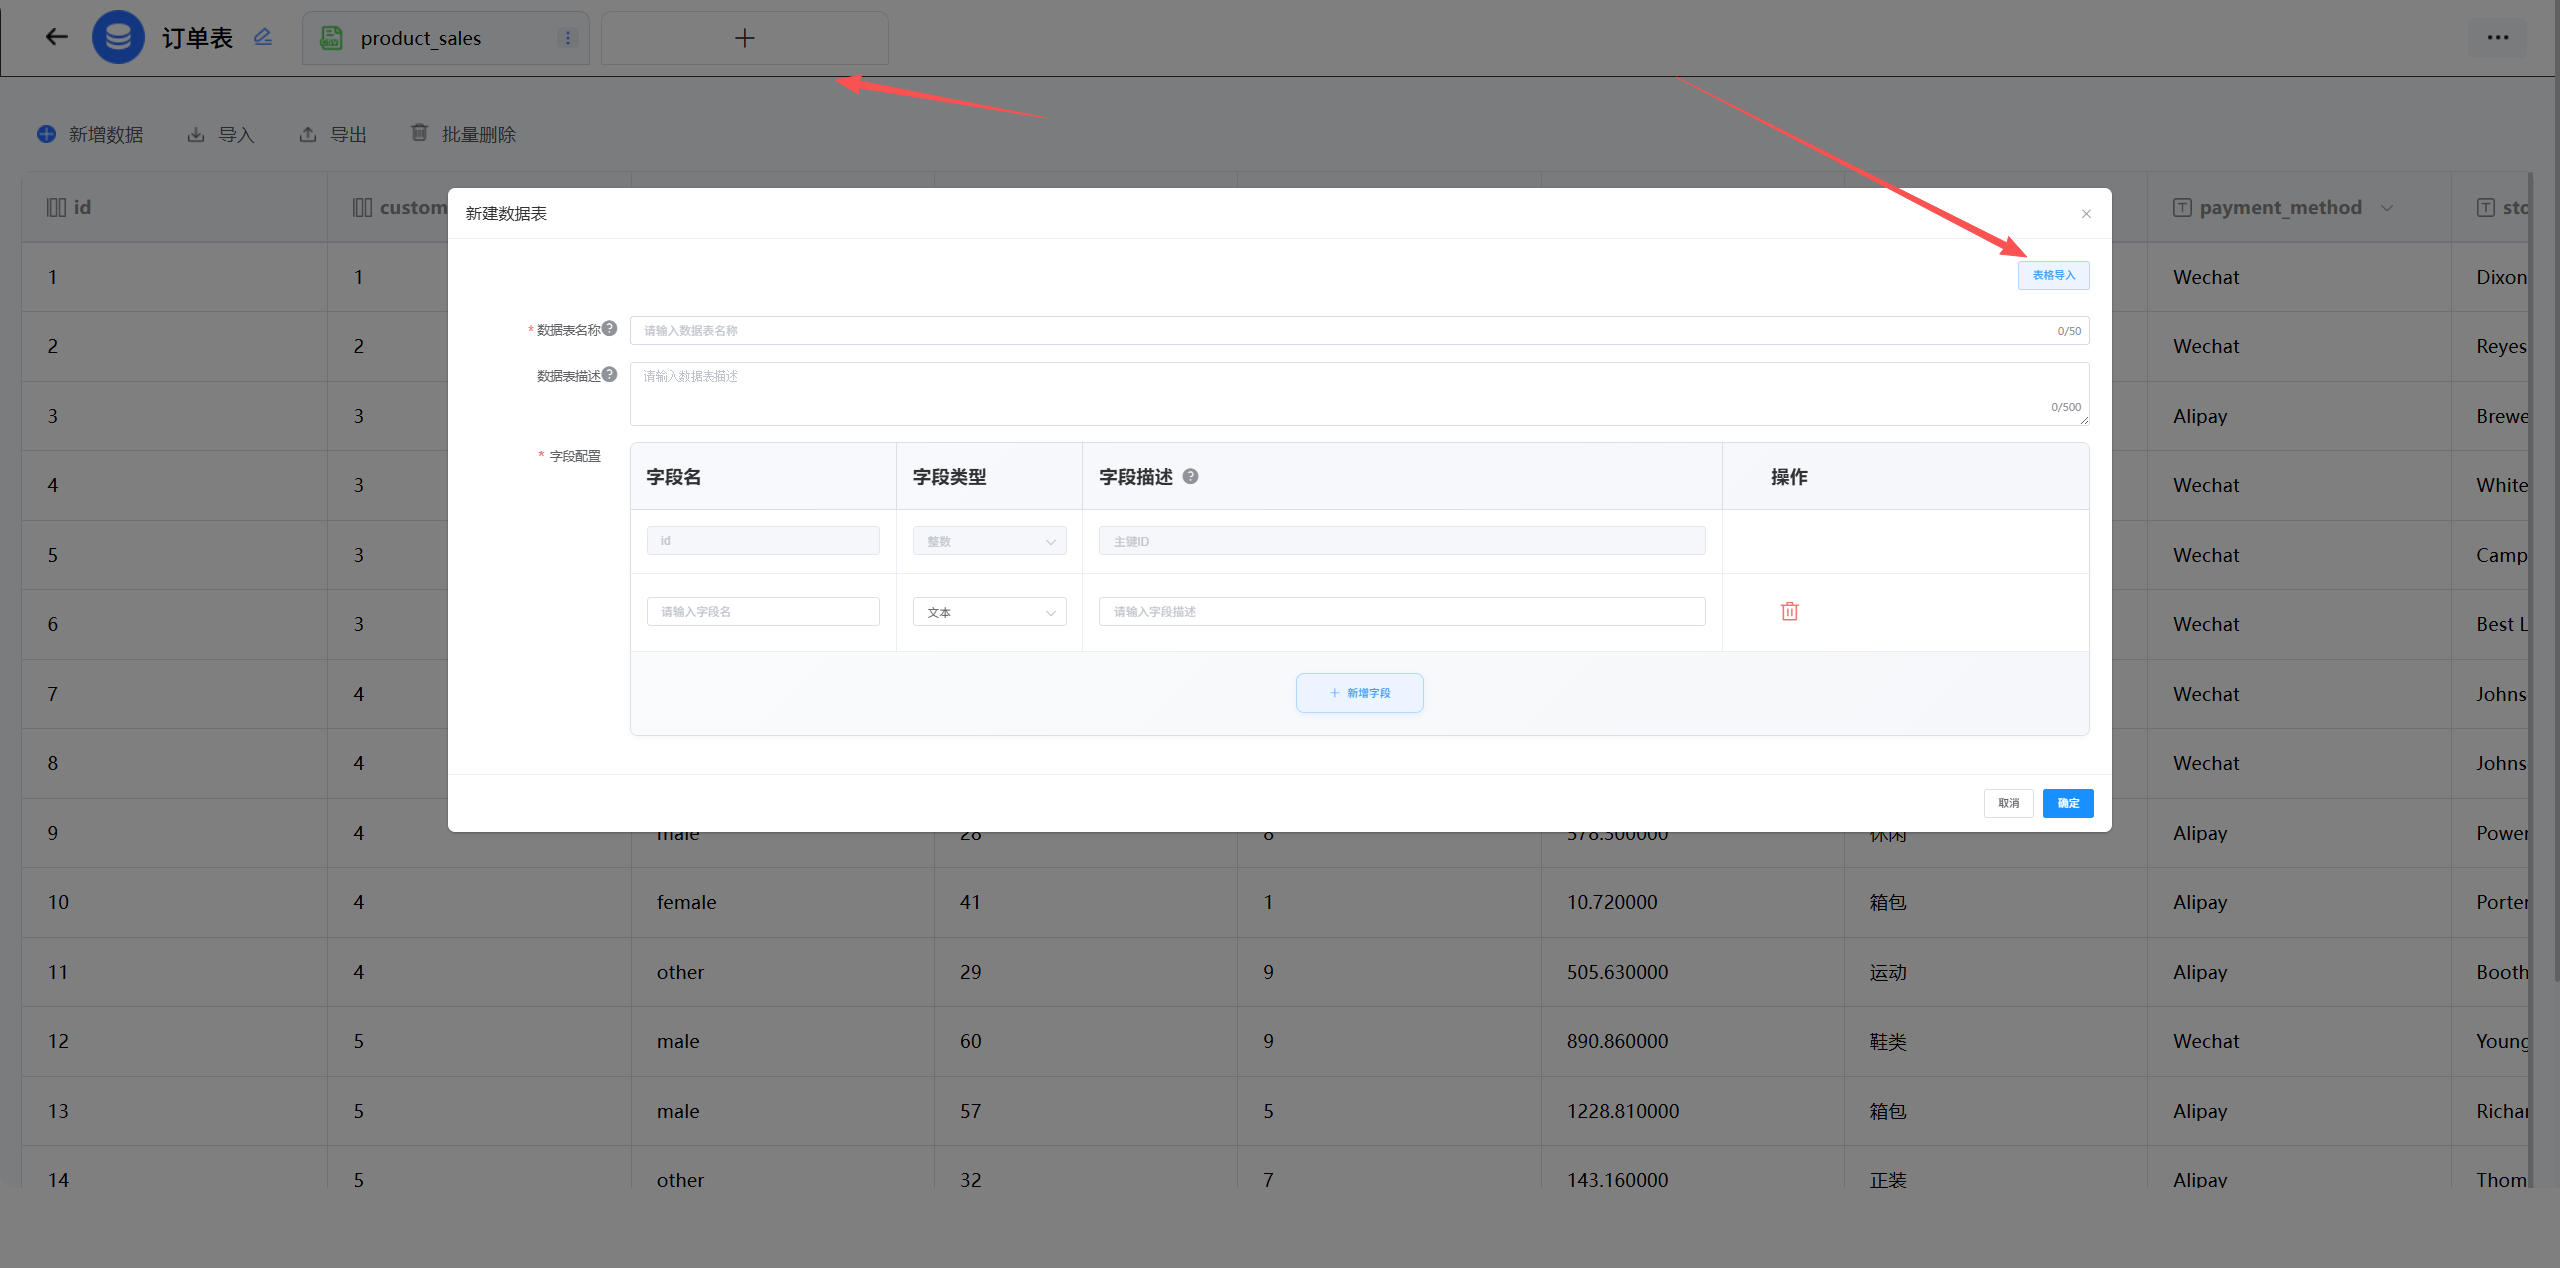
Task: Expand the 文本 field type dropdown
Action: pos(989,612)
